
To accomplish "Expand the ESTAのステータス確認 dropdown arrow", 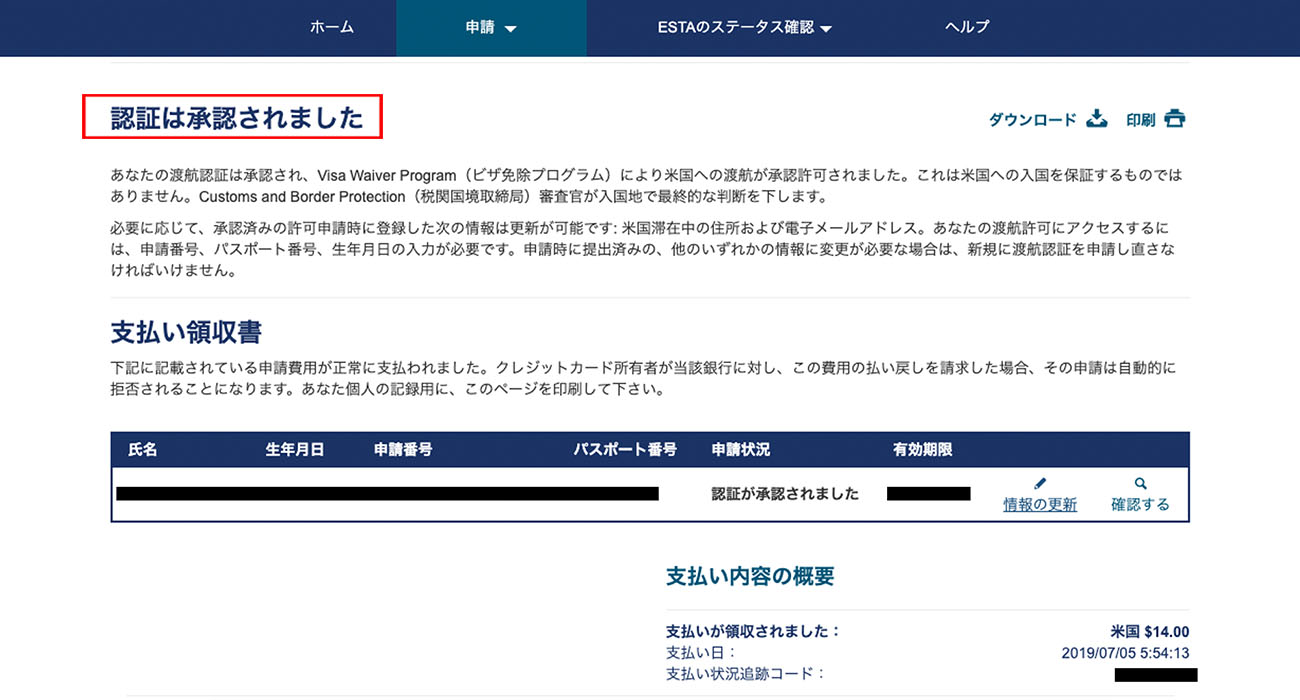I will (x=826, y=29).
